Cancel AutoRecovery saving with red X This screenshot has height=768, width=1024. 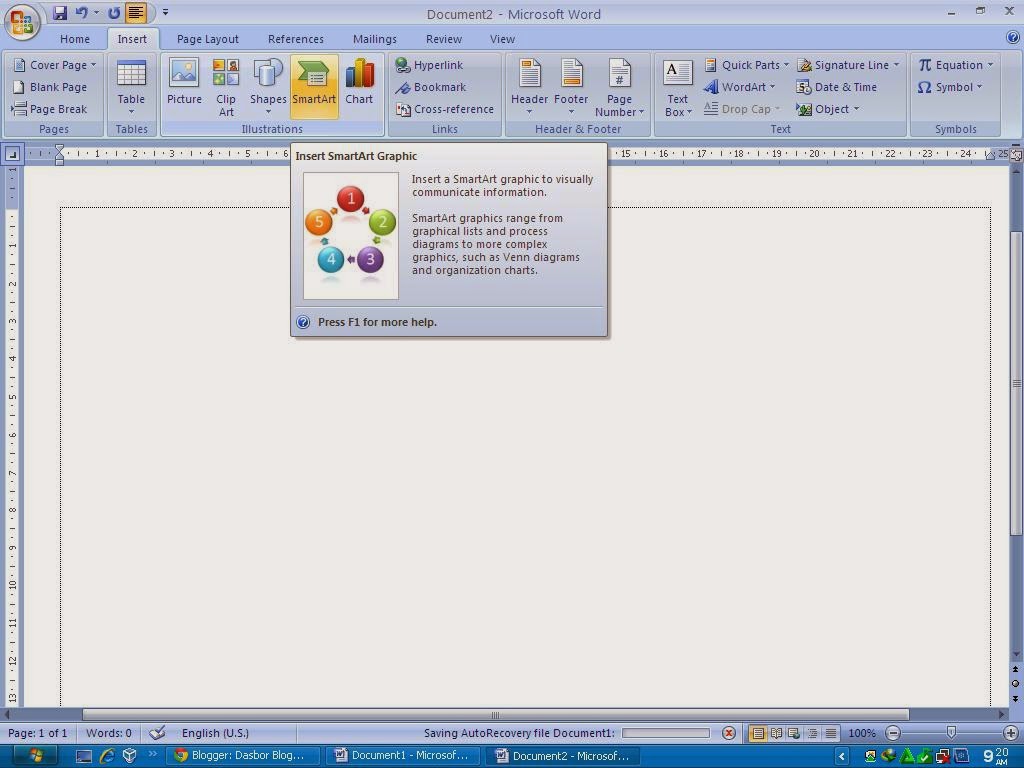click(729, 733)
